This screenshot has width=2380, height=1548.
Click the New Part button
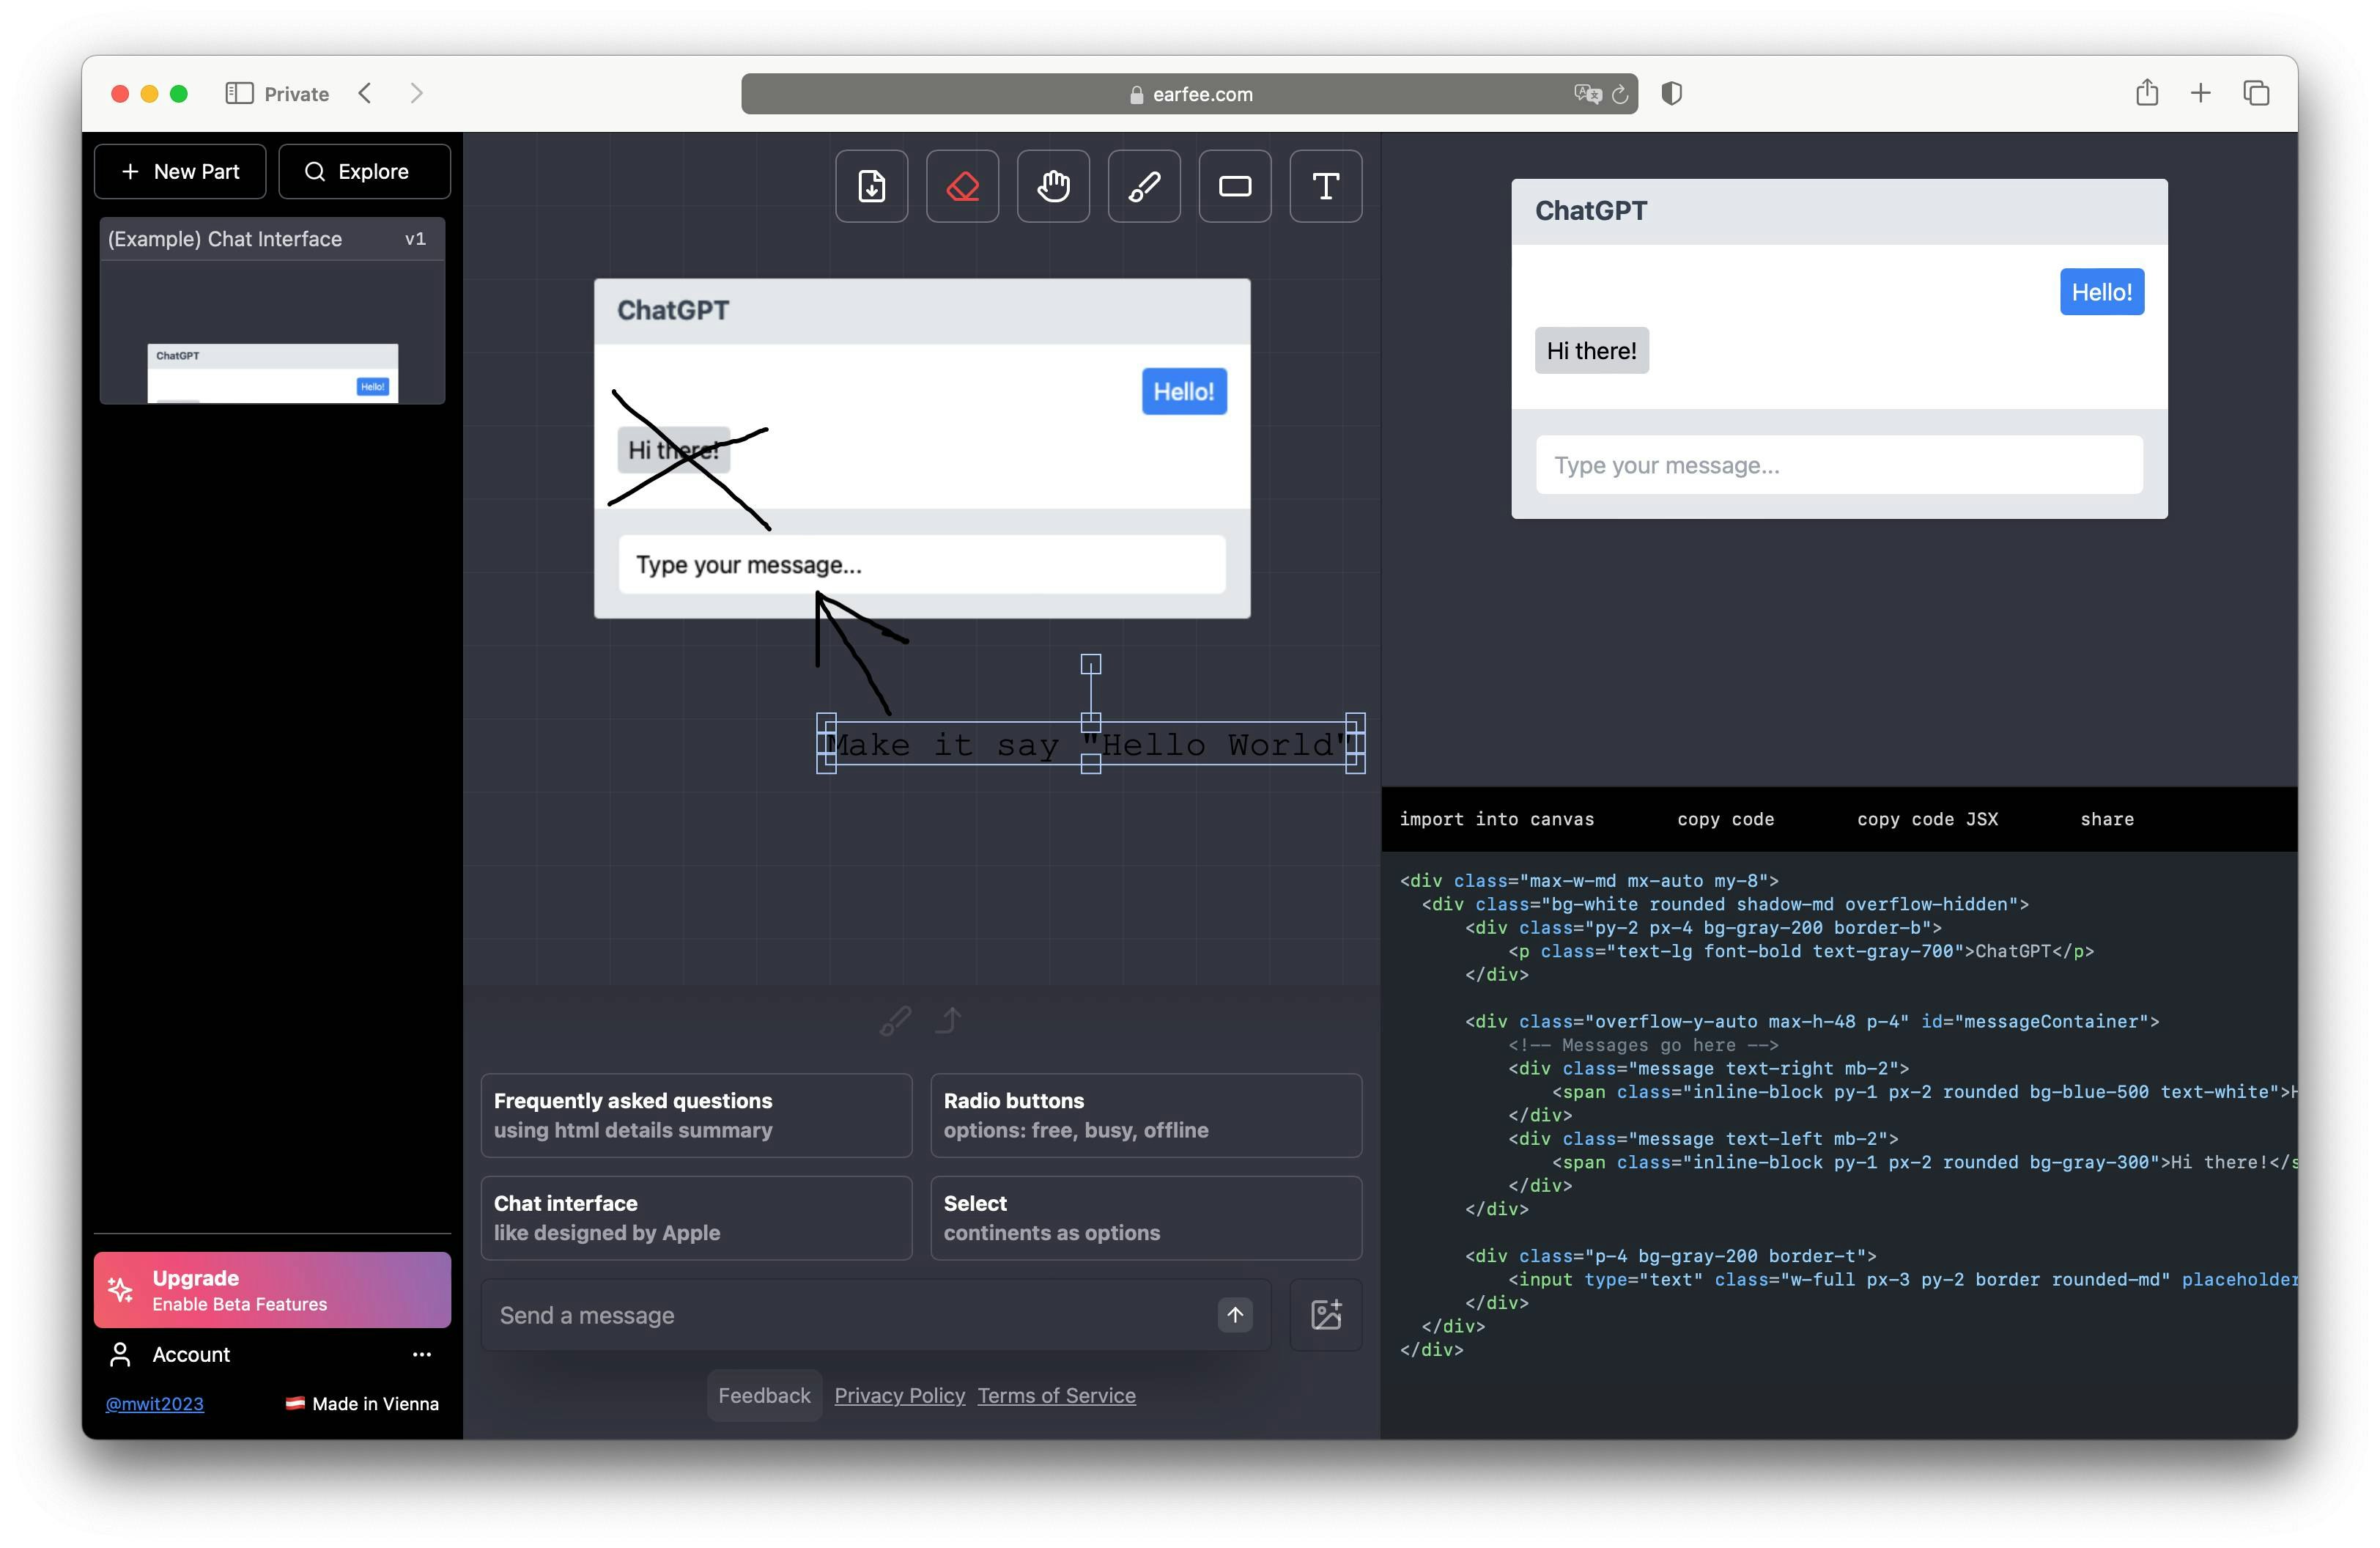click(180, 171)
